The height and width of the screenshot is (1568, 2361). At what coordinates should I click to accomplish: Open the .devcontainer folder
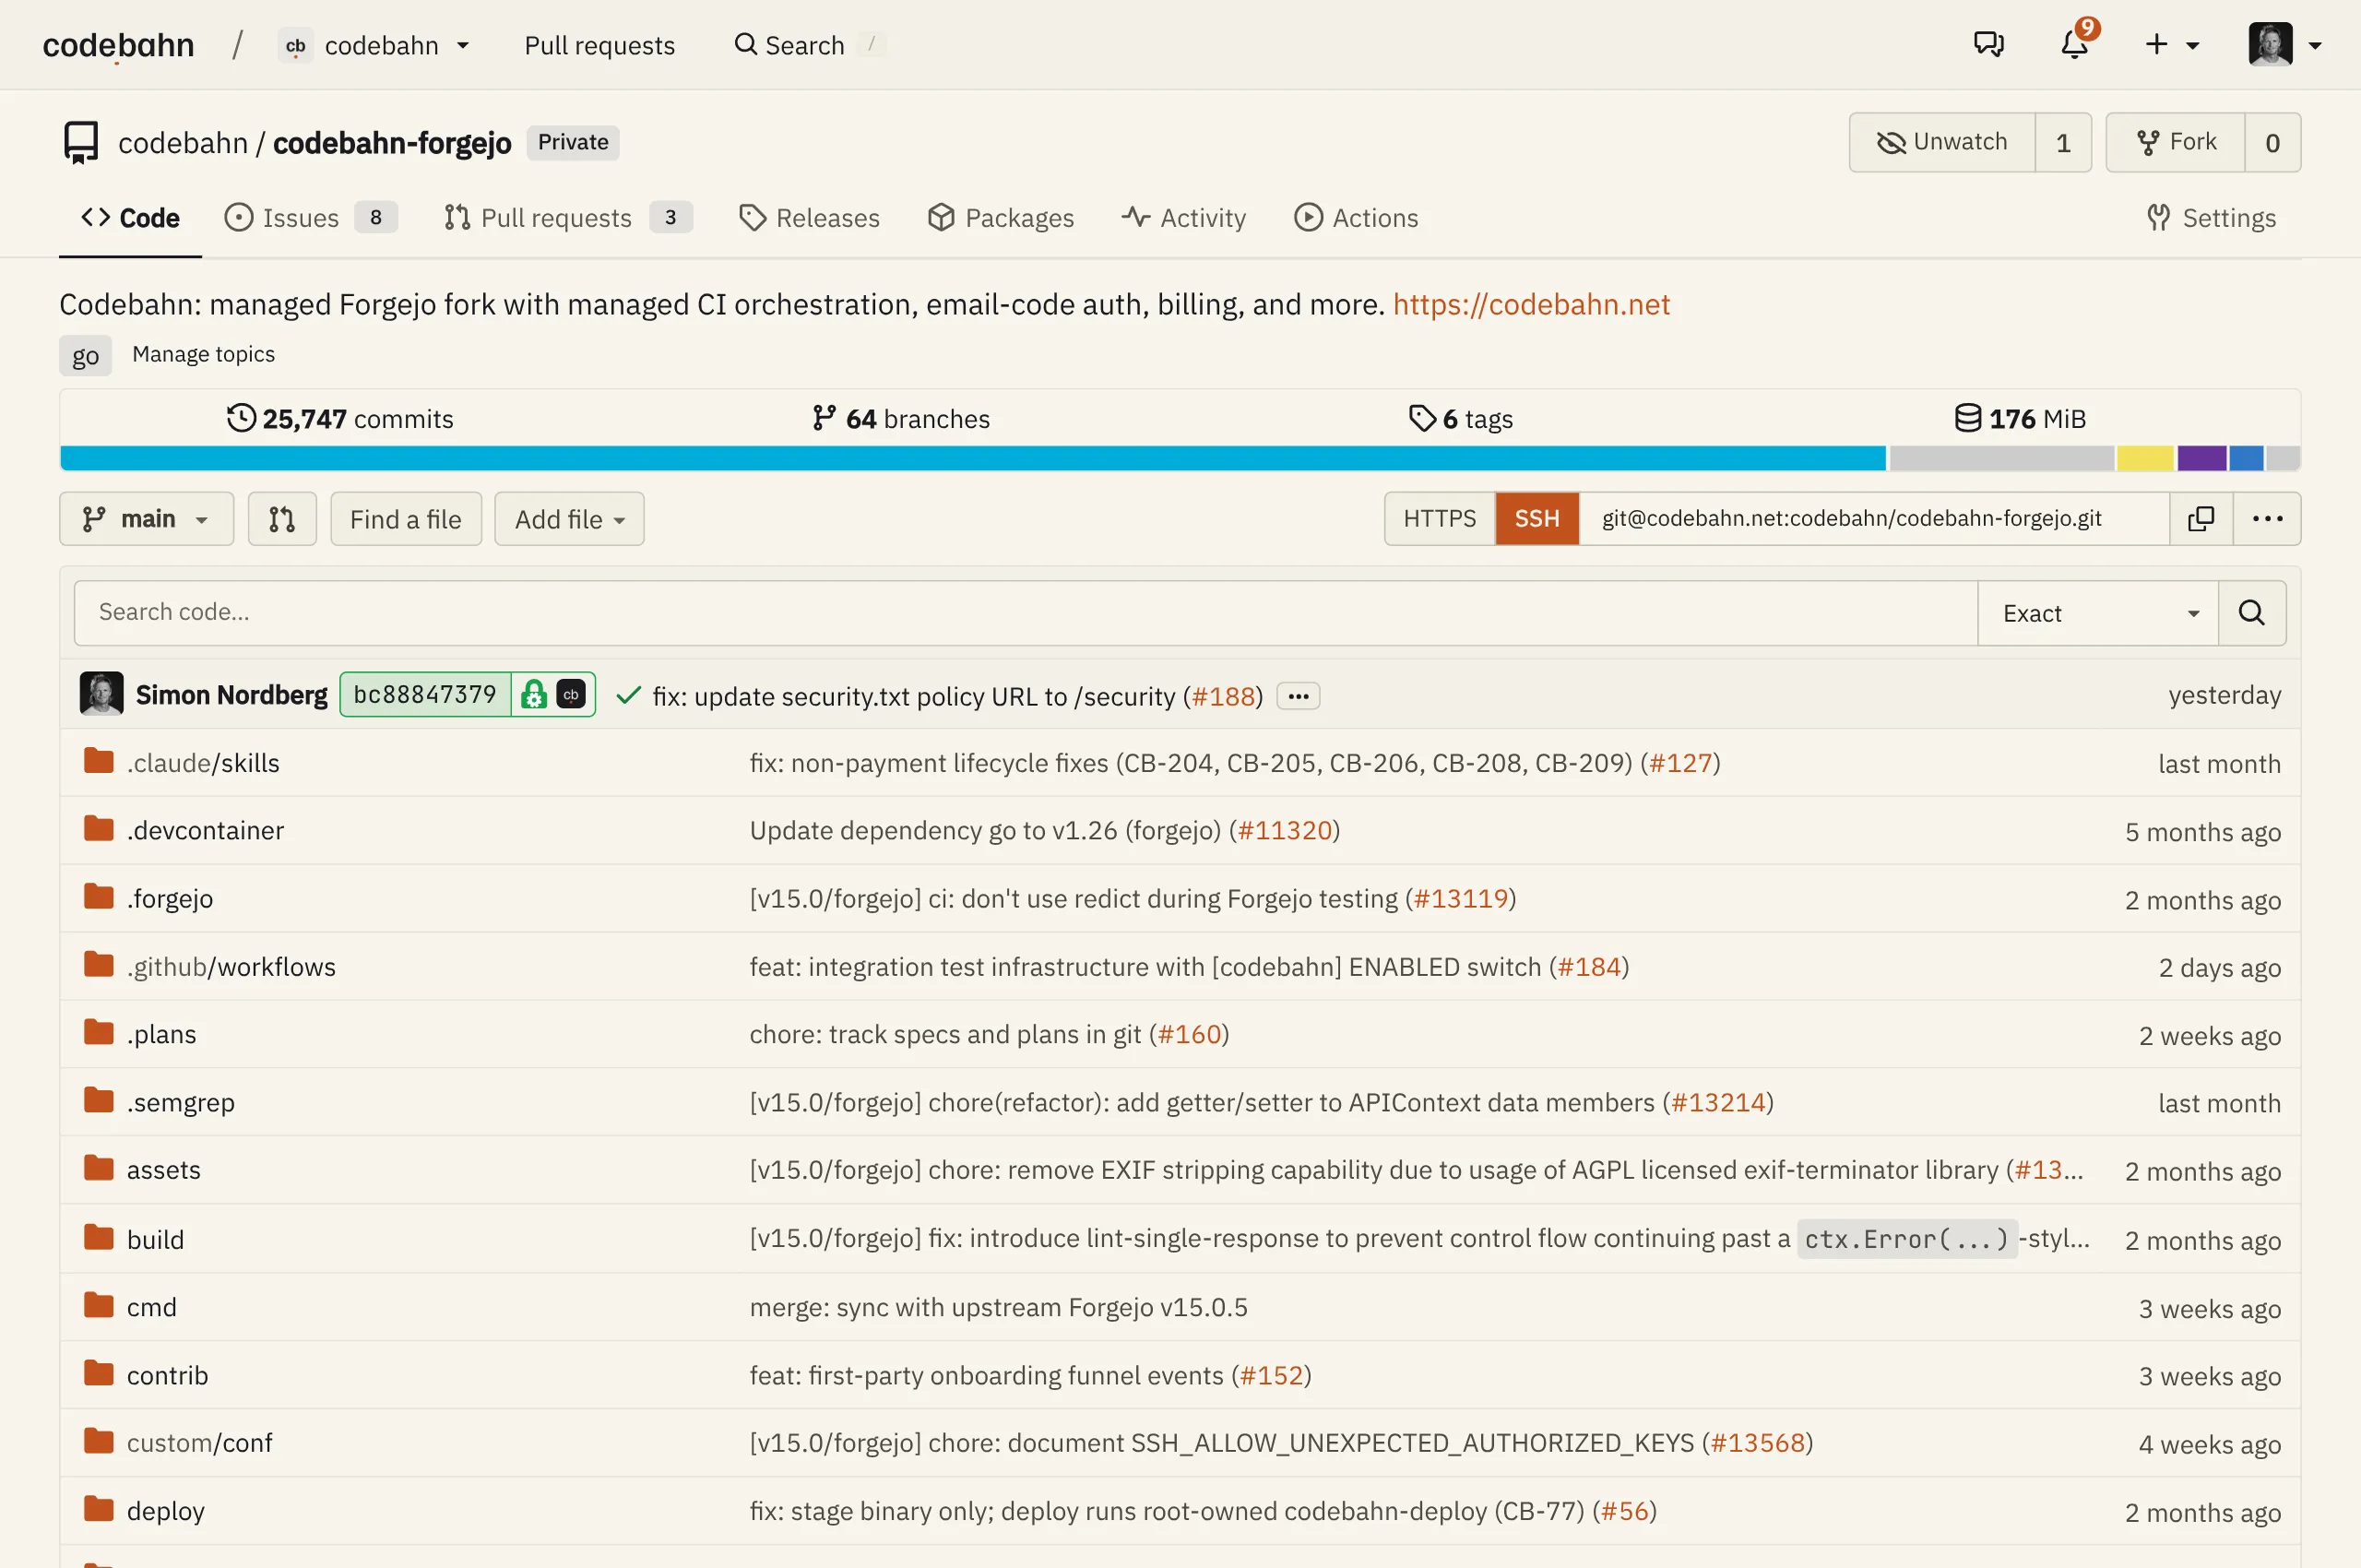click(205, 830)
